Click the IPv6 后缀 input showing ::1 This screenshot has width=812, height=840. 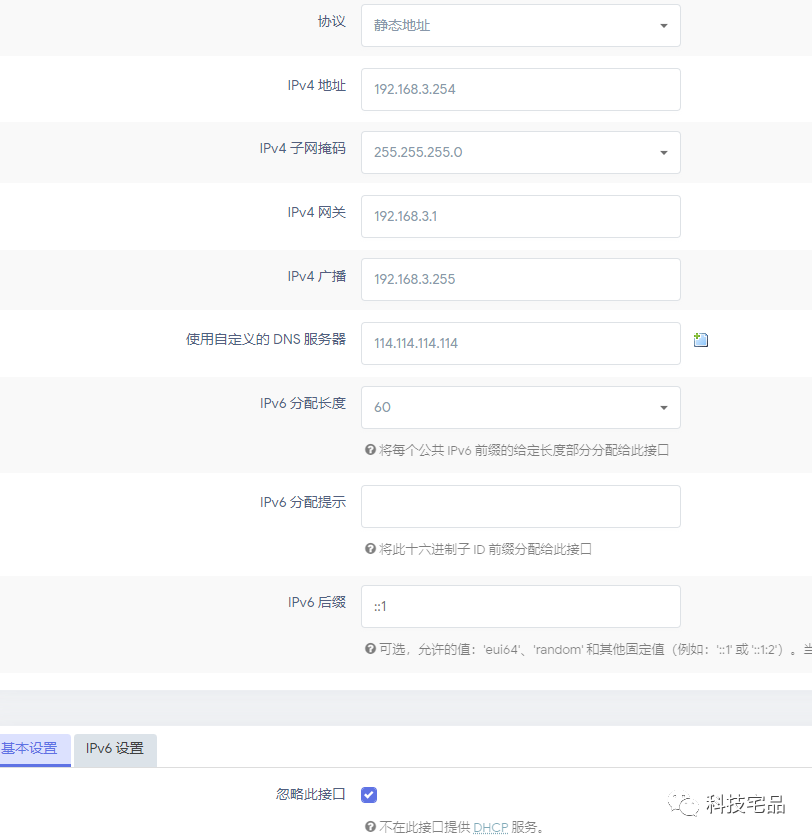(x=520, y=606)
